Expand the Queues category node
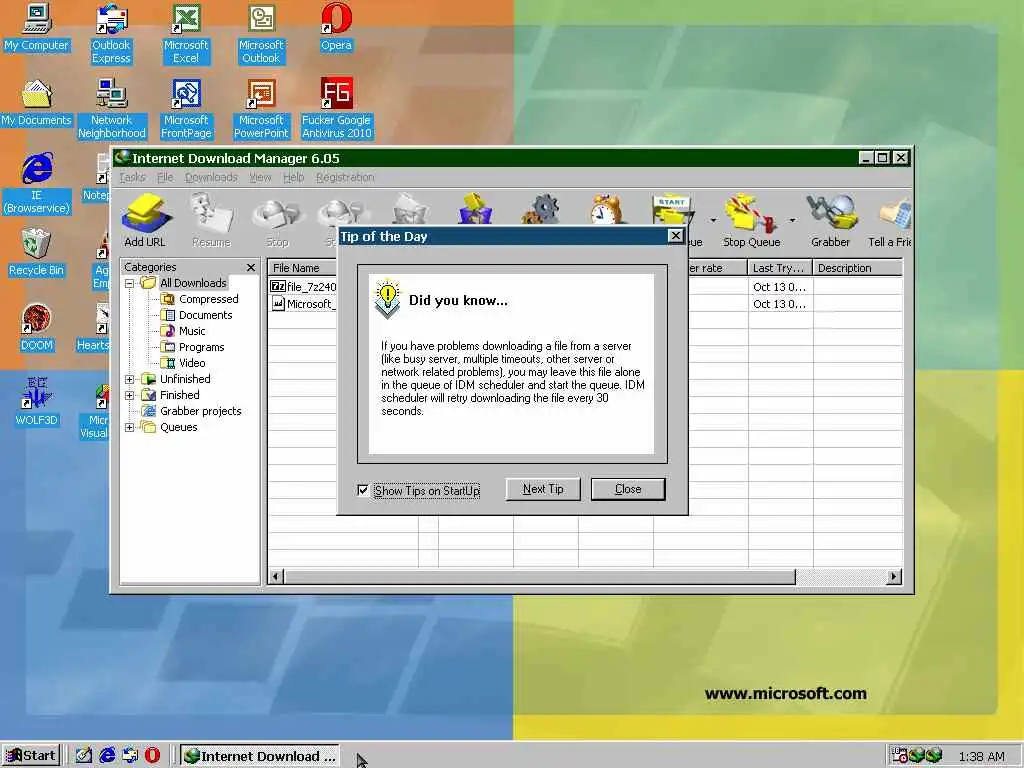Screen dimensions: 1024x768 [129, 427]
